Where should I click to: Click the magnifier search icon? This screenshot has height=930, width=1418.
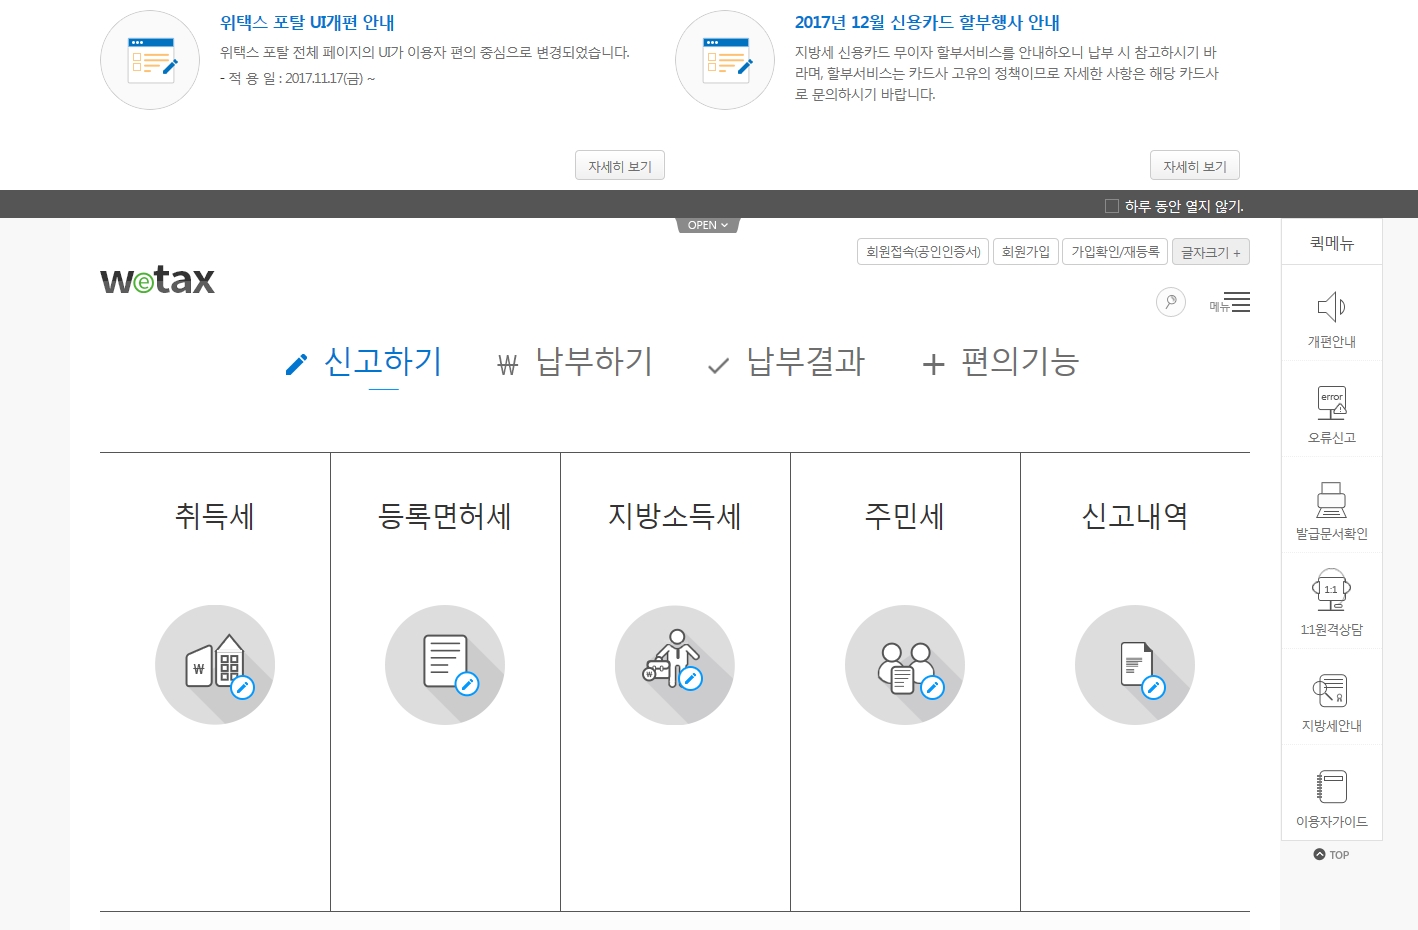pos(1170,302)
